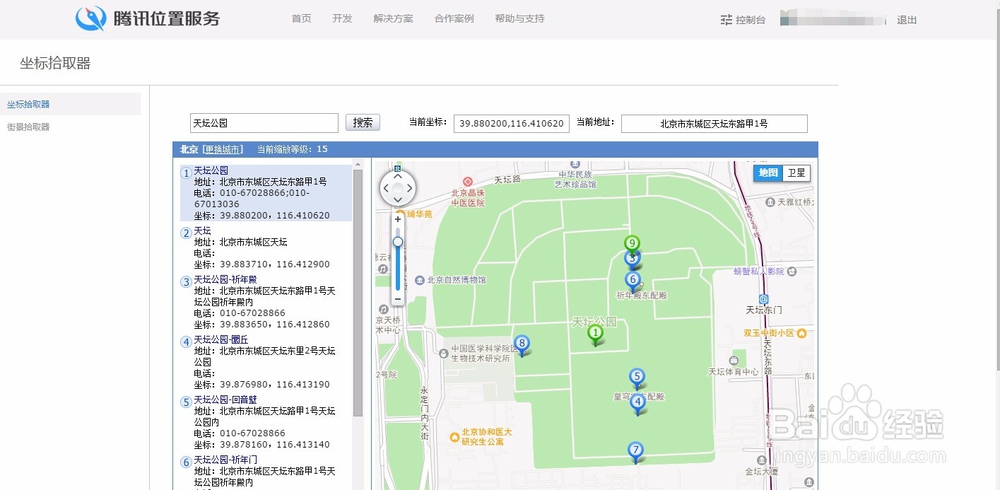The width and height of the screenshot is (1000, 490).
Task: Click the result number 3 badge
Action: 186,281
